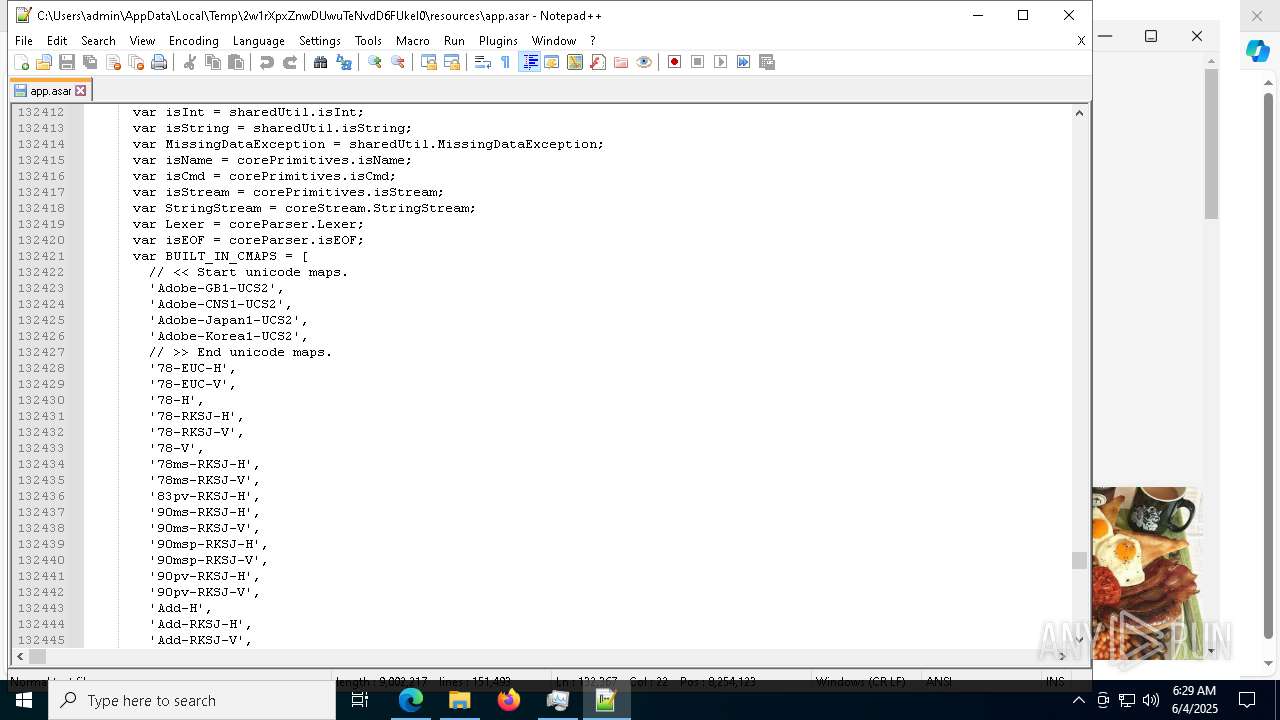Click horizontal scrollbar left arrow
The image size is (1280, 720).
(x=19, y=656)
